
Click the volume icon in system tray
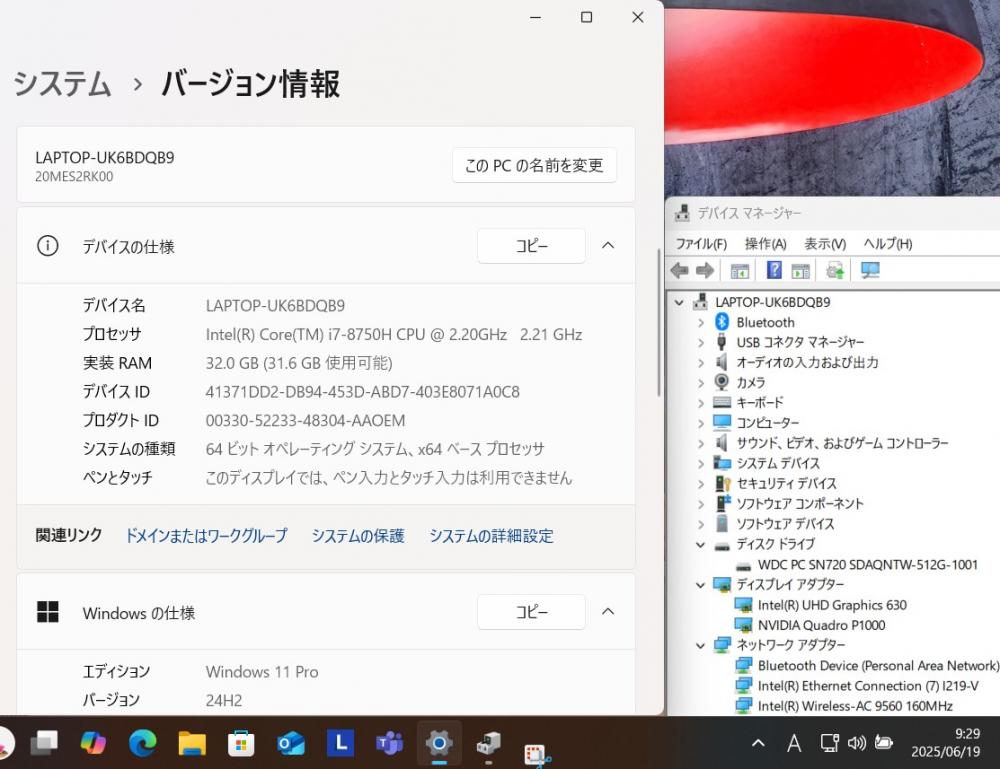pos(857,742)
